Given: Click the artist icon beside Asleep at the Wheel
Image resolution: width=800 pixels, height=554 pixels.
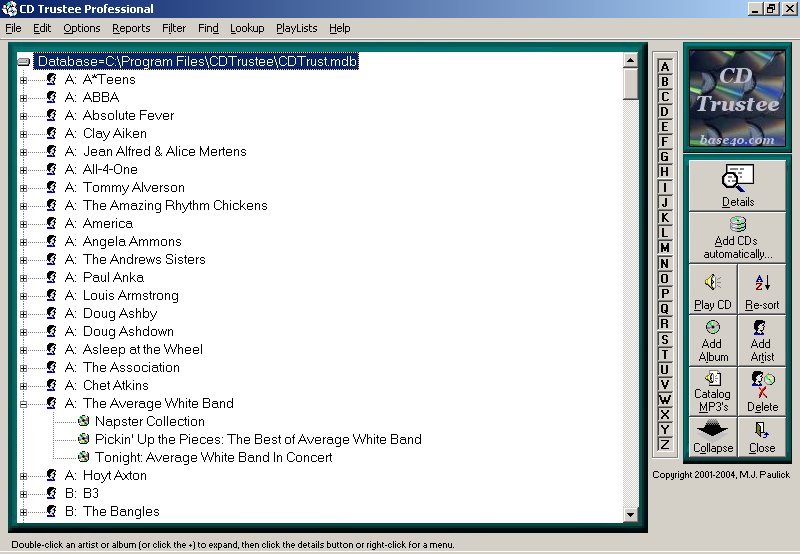Looking at the screenshot, I should point(51,349).
